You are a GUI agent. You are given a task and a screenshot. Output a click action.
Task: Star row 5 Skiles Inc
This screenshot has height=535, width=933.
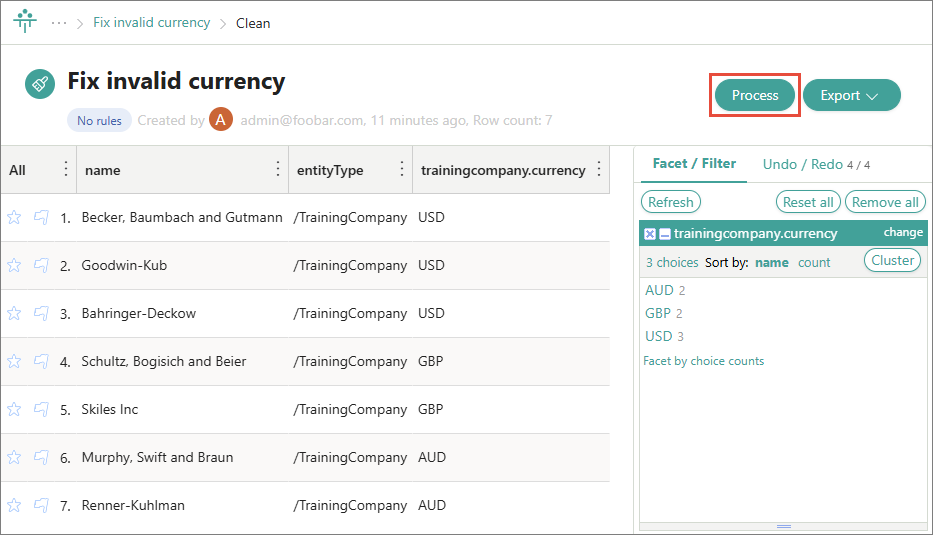pos(14,409)
